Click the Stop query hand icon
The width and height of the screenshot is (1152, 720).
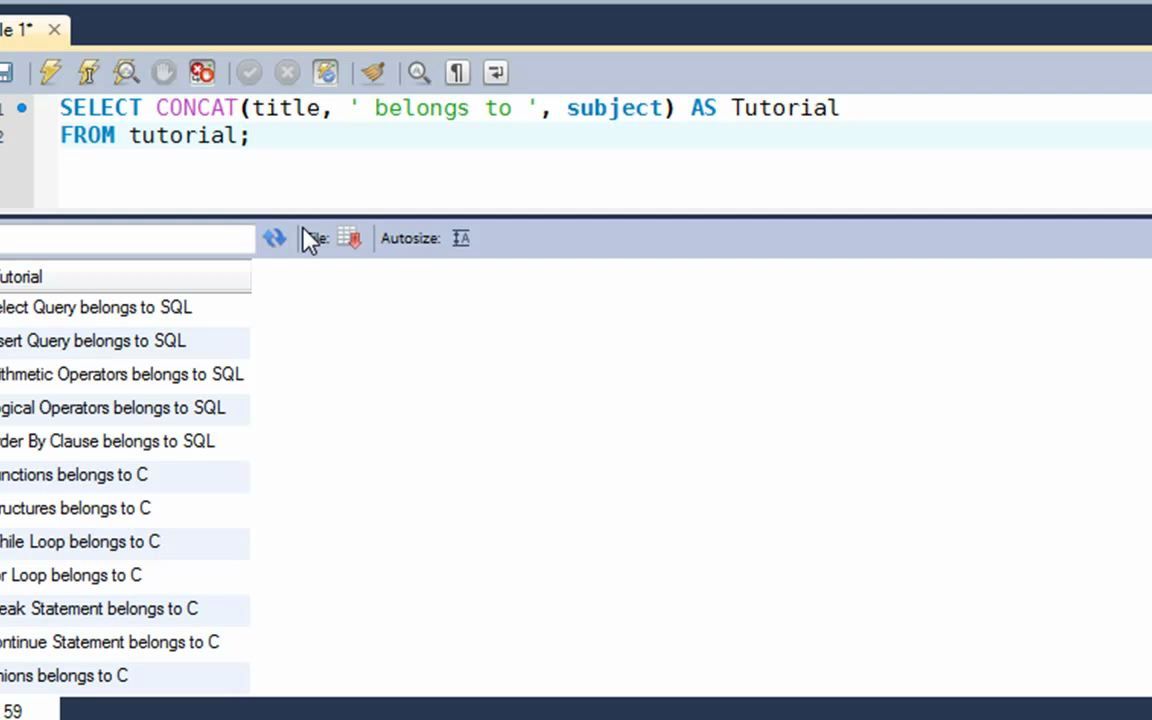coord(162,72)
